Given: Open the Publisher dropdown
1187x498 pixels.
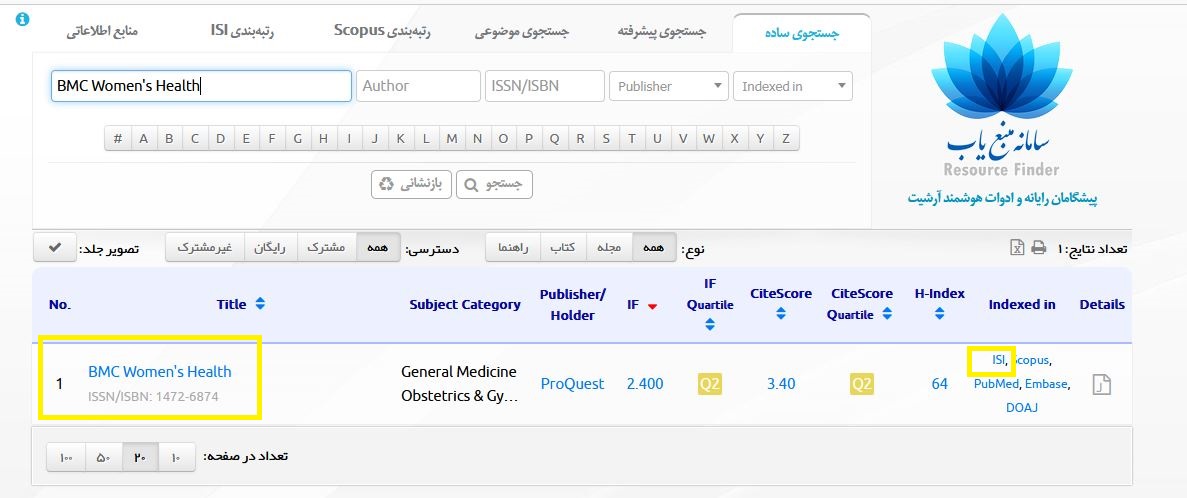Looking at the screenshot, I should tap(668, 86).
